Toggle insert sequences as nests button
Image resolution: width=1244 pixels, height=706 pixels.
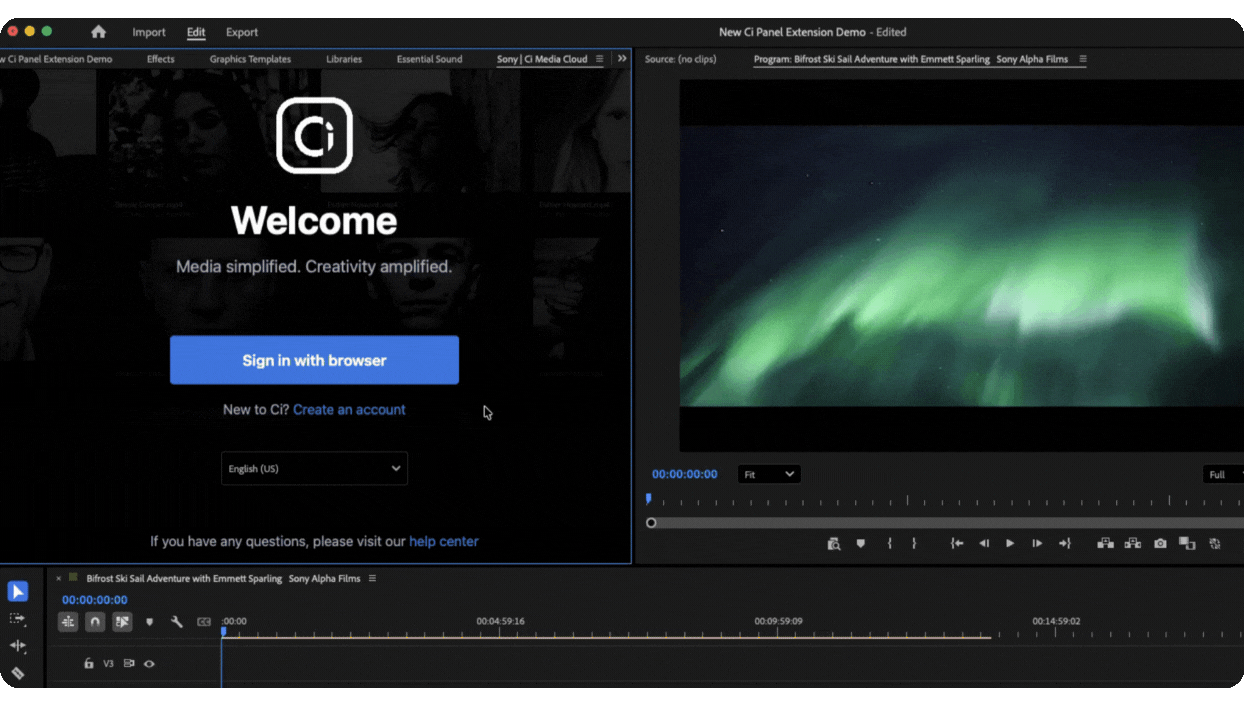point(68,622)
